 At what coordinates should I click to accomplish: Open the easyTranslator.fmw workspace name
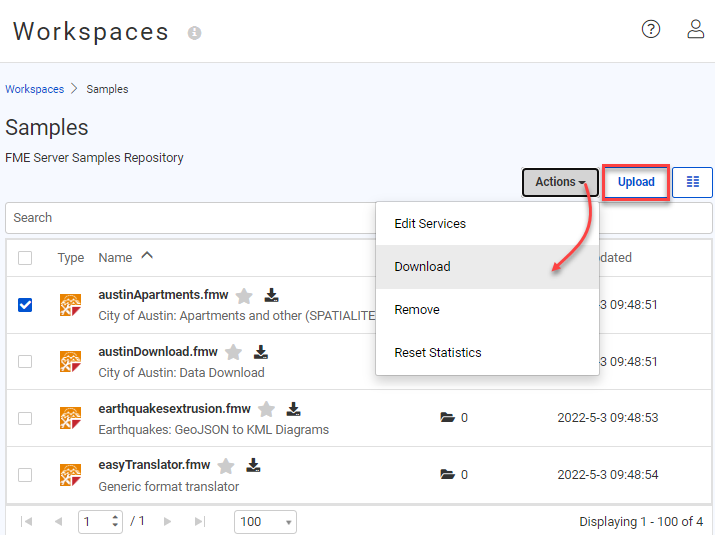pos(154,465)
